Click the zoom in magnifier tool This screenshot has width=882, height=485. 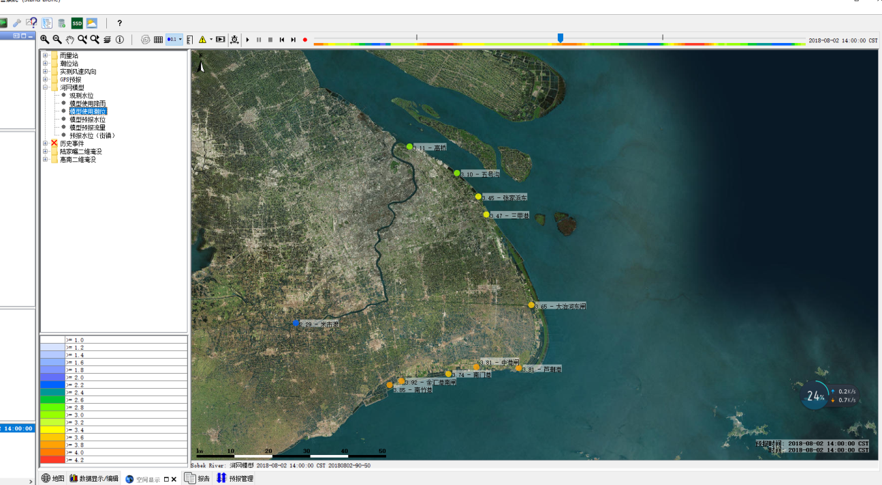click(45, 40)
